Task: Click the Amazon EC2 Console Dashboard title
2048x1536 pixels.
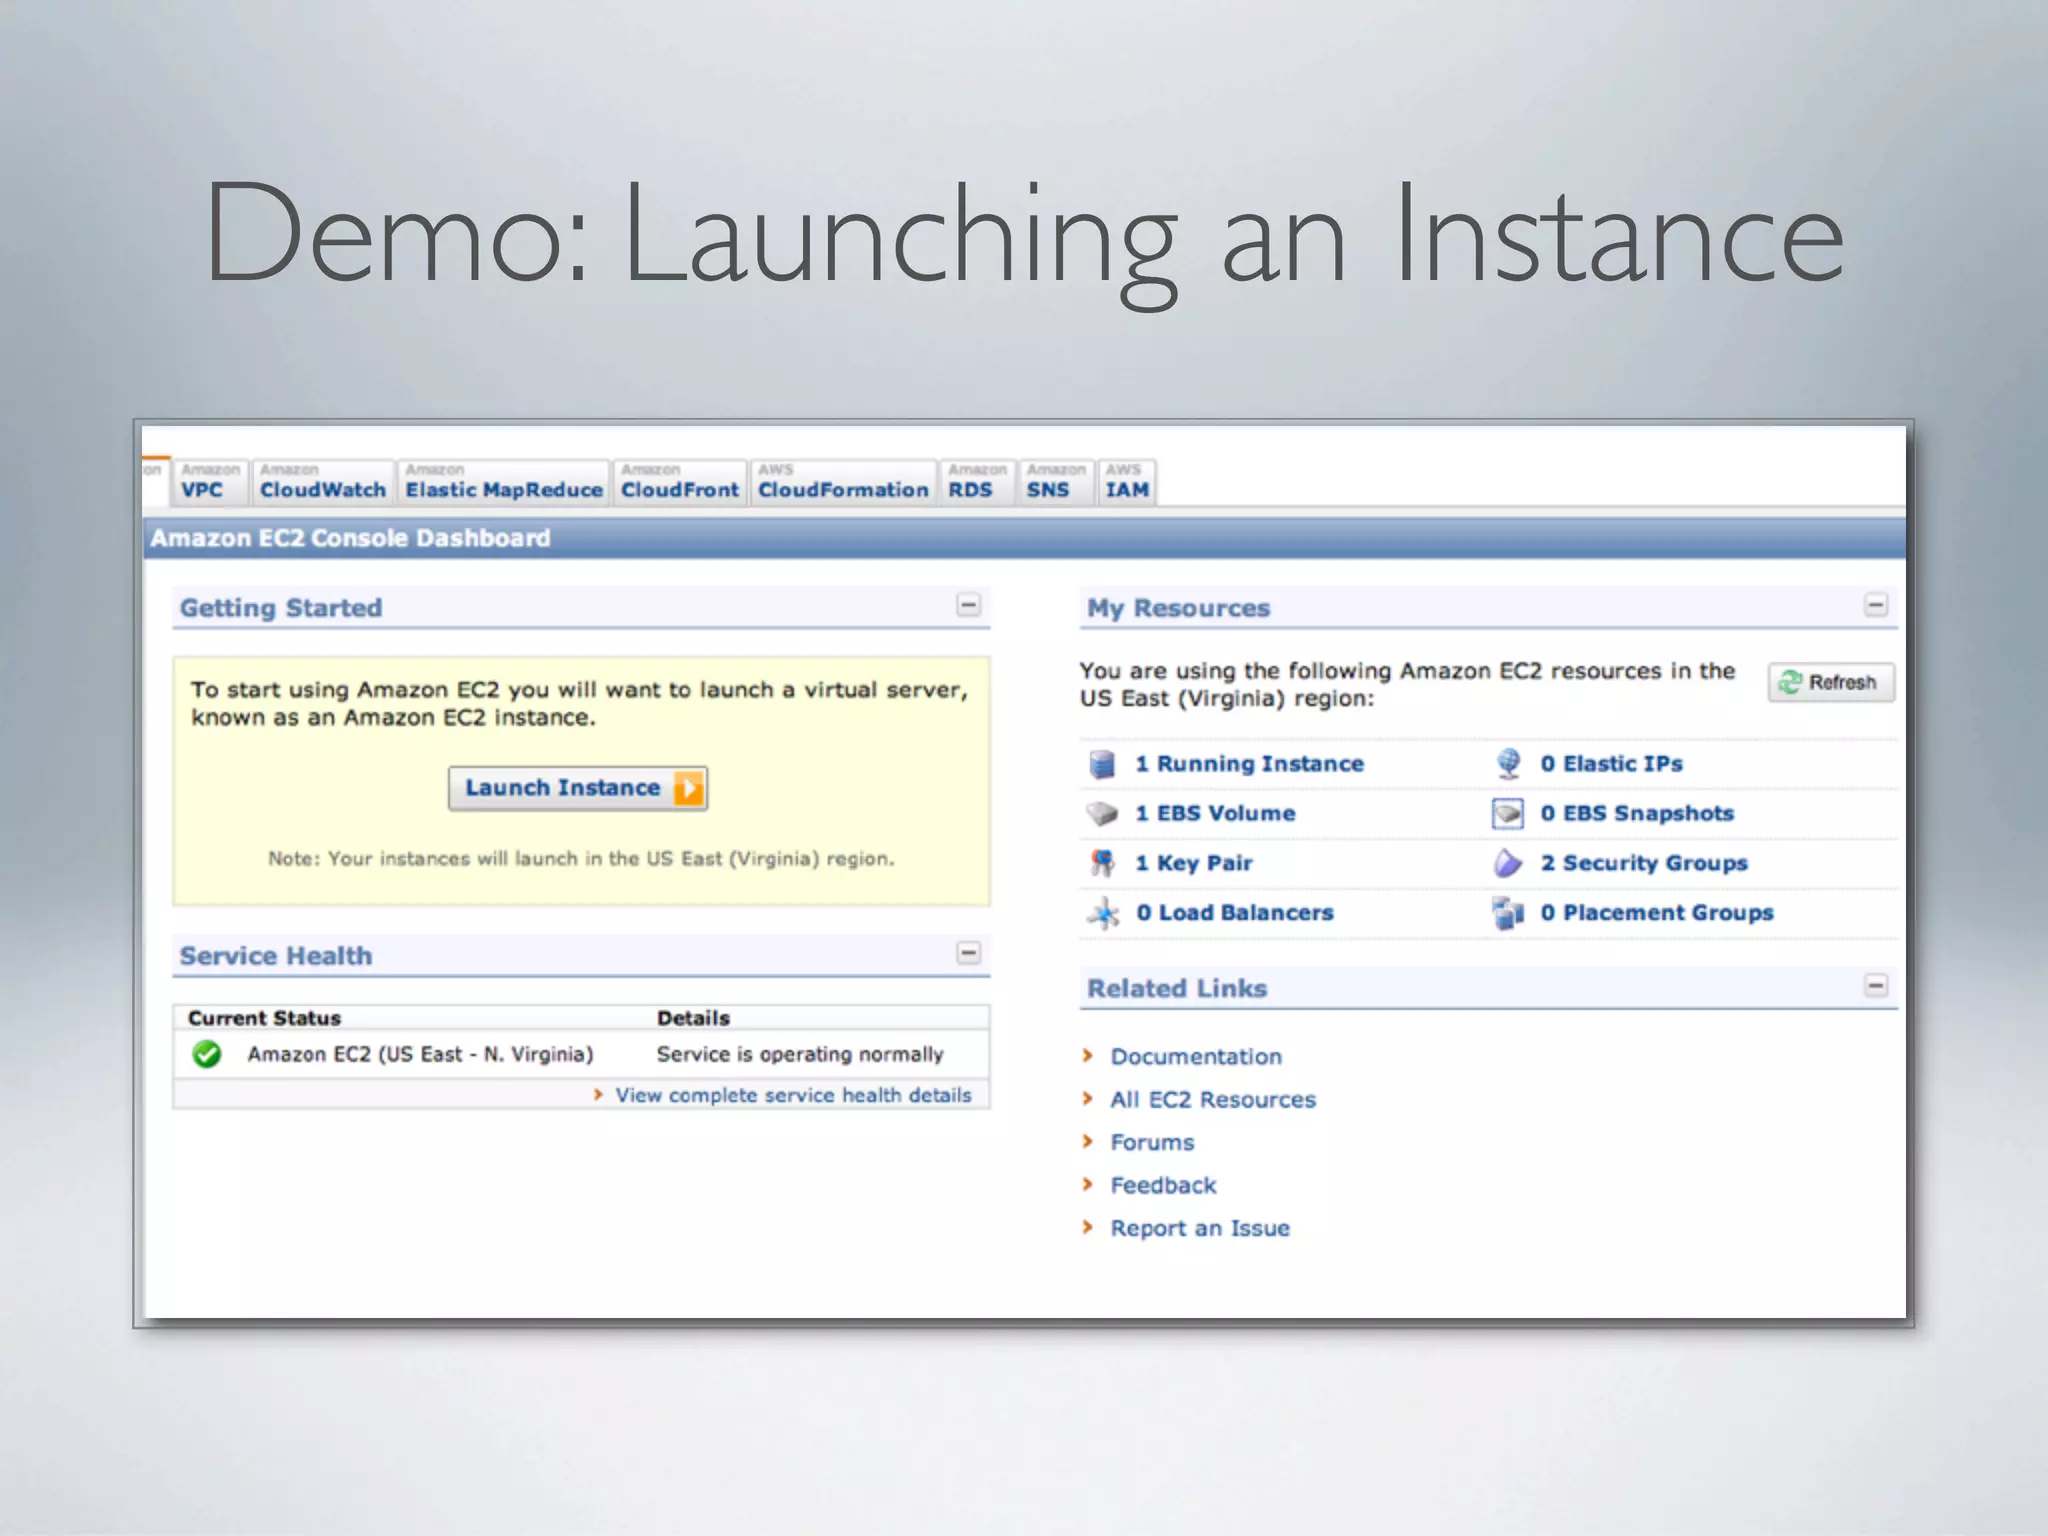Action: point(350,539)
